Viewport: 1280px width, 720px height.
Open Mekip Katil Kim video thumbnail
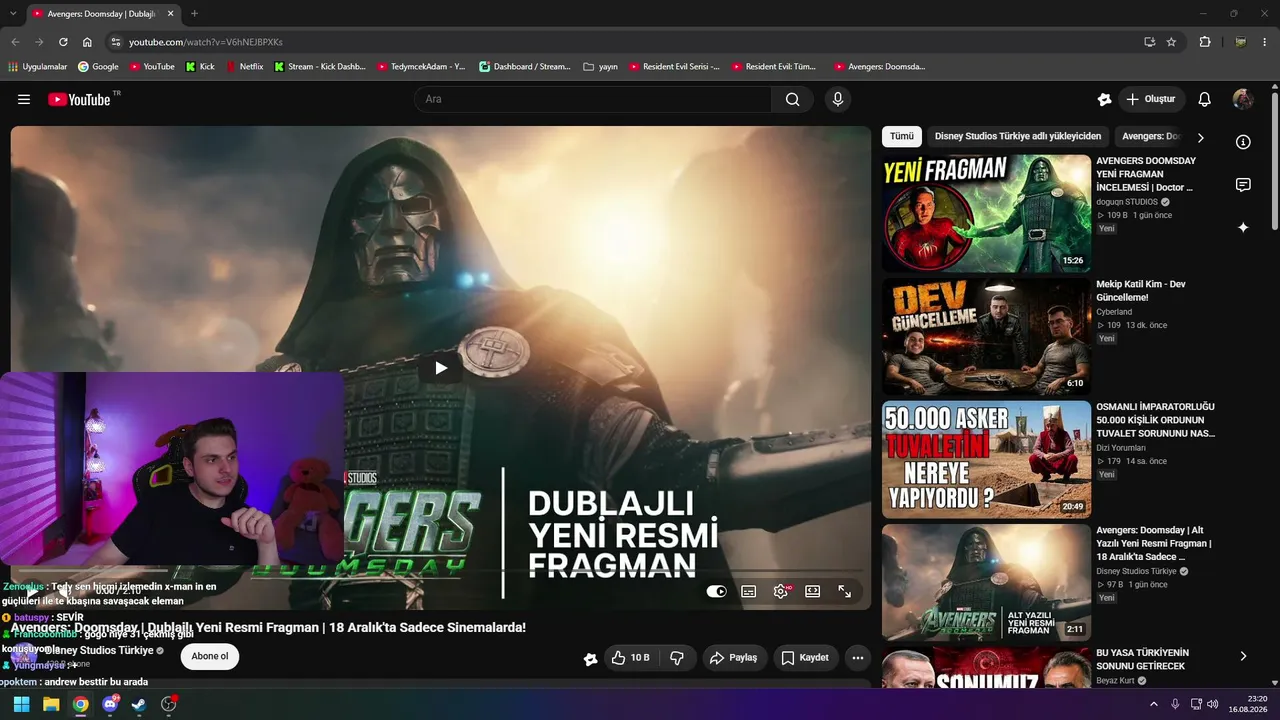pos(986,337)
